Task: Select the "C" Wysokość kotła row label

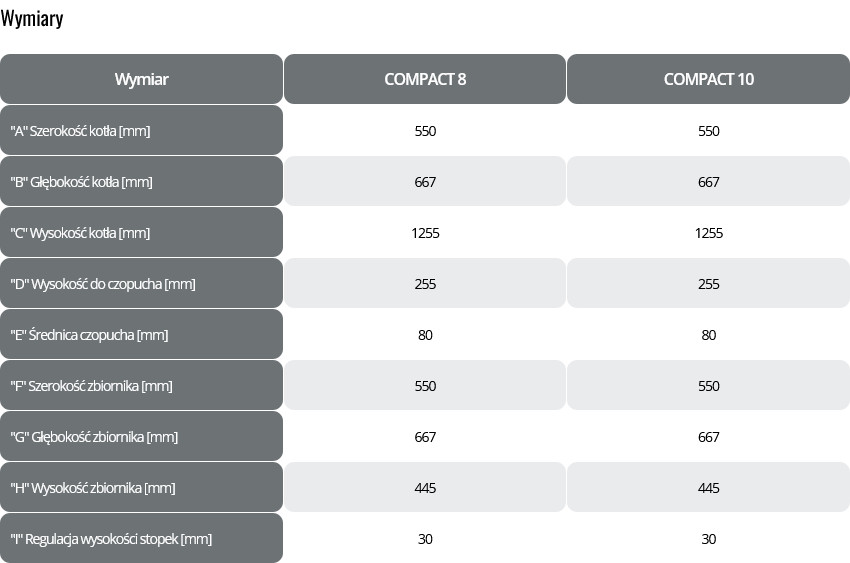Action: point(80,233)
